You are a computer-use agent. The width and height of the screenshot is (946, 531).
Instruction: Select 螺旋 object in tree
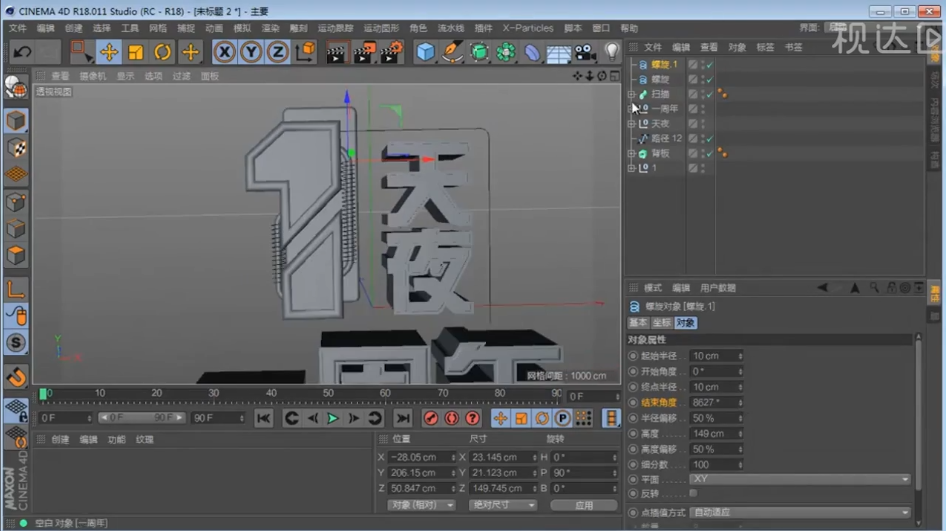point(660,80)
